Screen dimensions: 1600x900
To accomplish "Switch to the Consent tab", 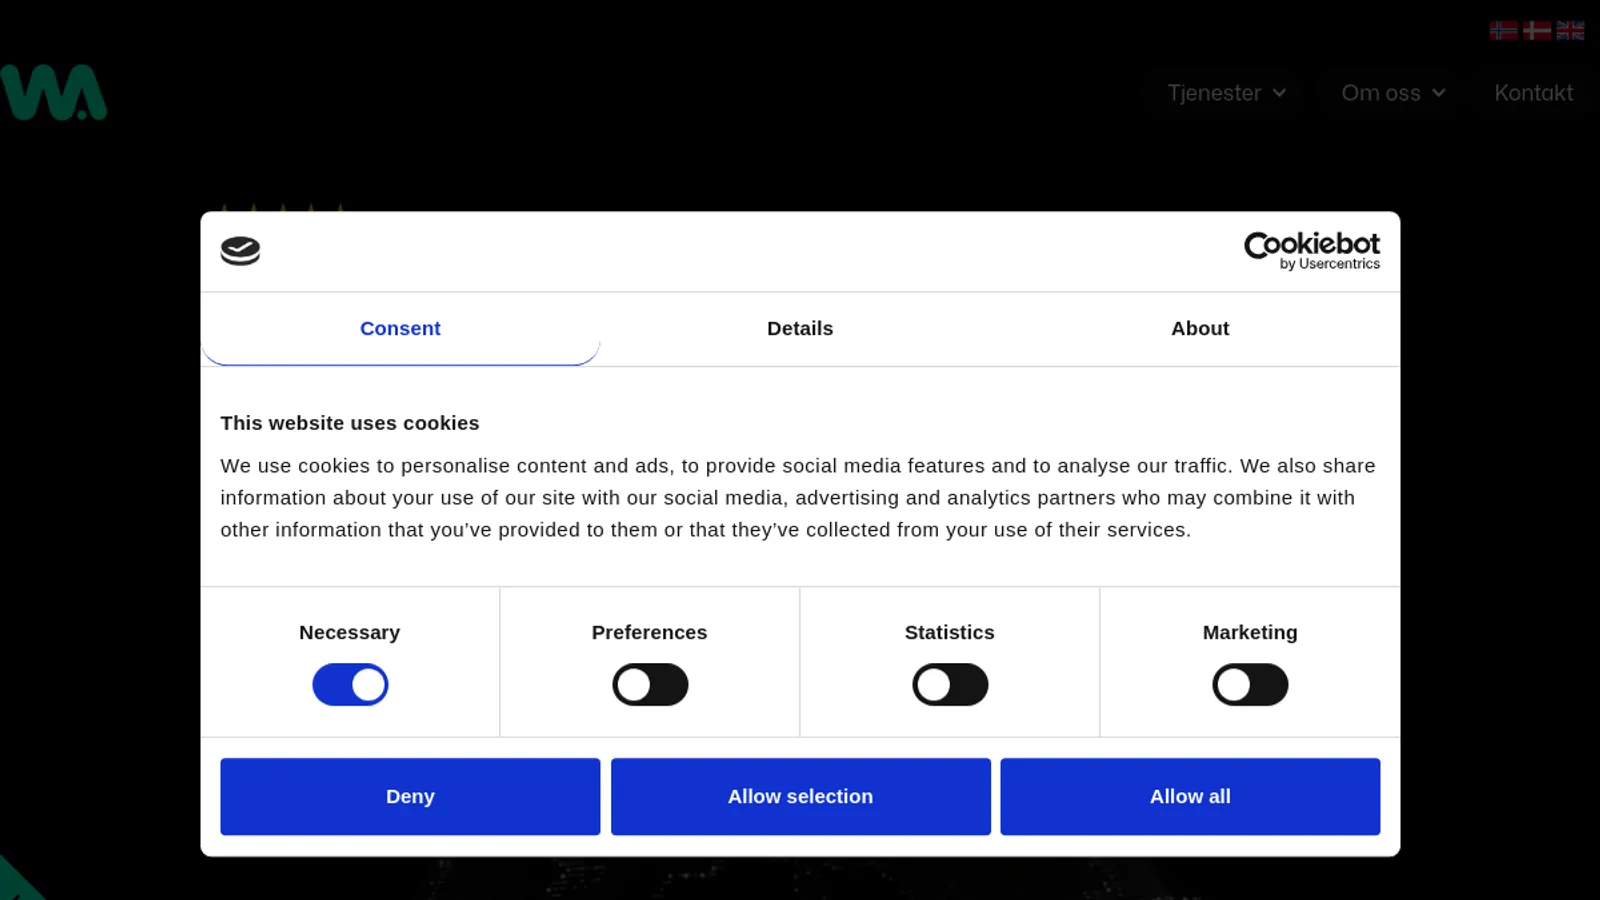I will [400, 329].
